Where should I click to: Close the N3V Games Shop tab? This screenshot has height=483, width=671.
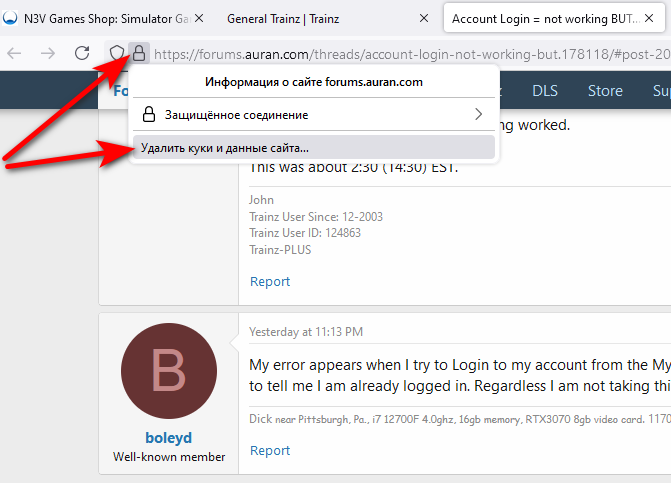(199, 18)
